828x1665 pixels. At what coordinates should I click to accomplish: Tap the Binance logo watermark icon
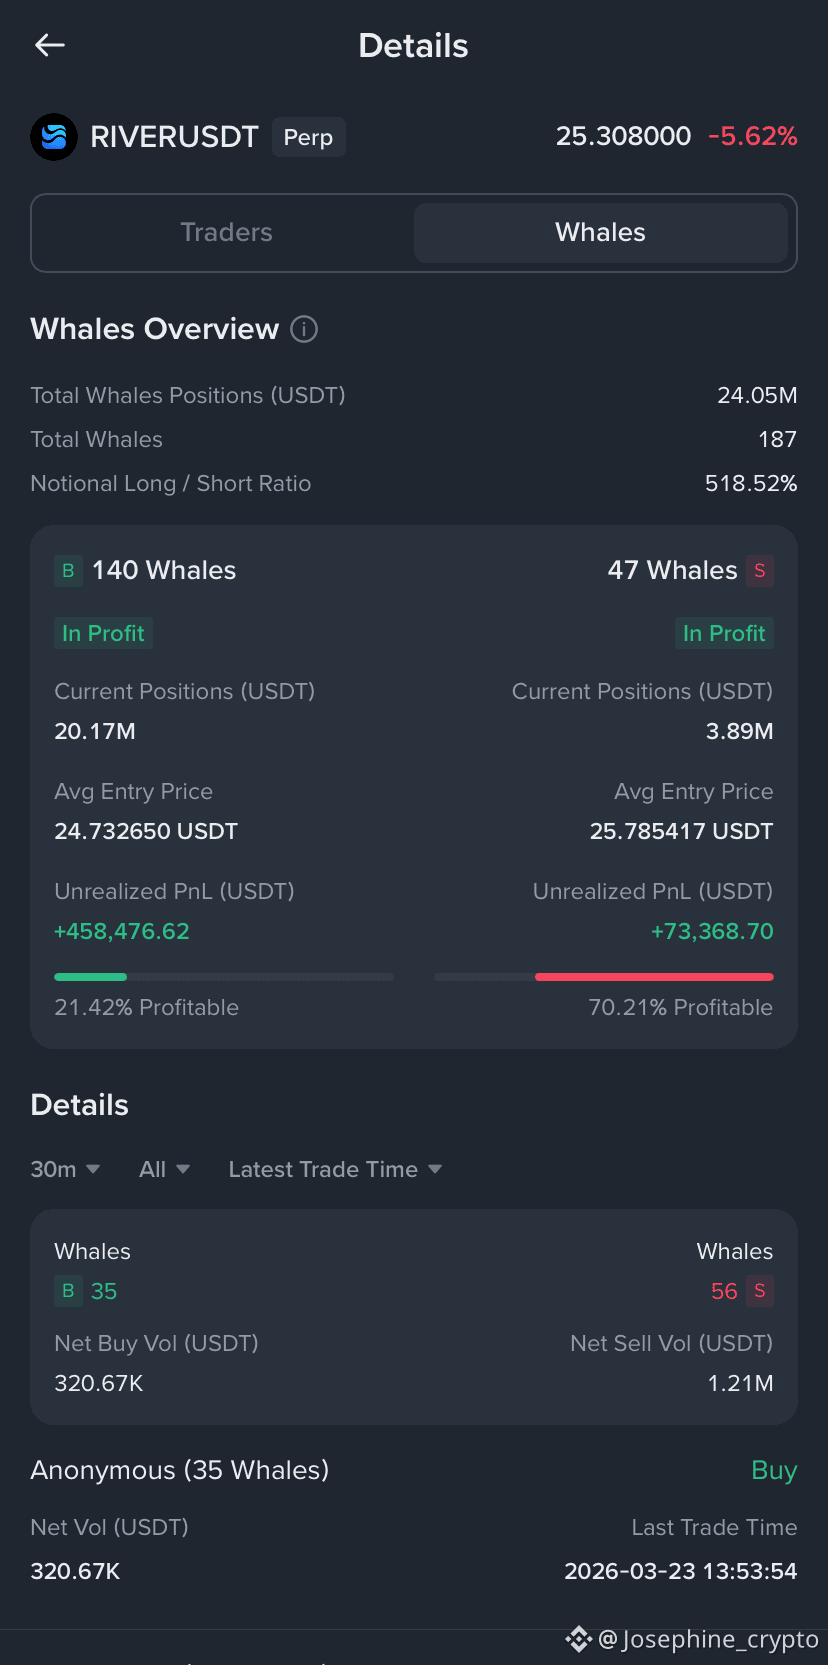pyautogui.click(x=579, y=1639)
